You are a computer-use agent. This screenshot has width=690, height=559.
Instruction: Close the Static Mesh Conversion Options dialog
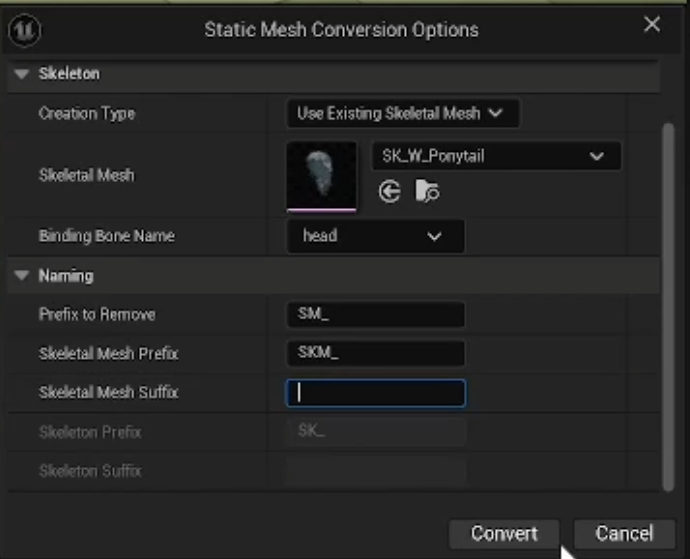pos(652,25)
